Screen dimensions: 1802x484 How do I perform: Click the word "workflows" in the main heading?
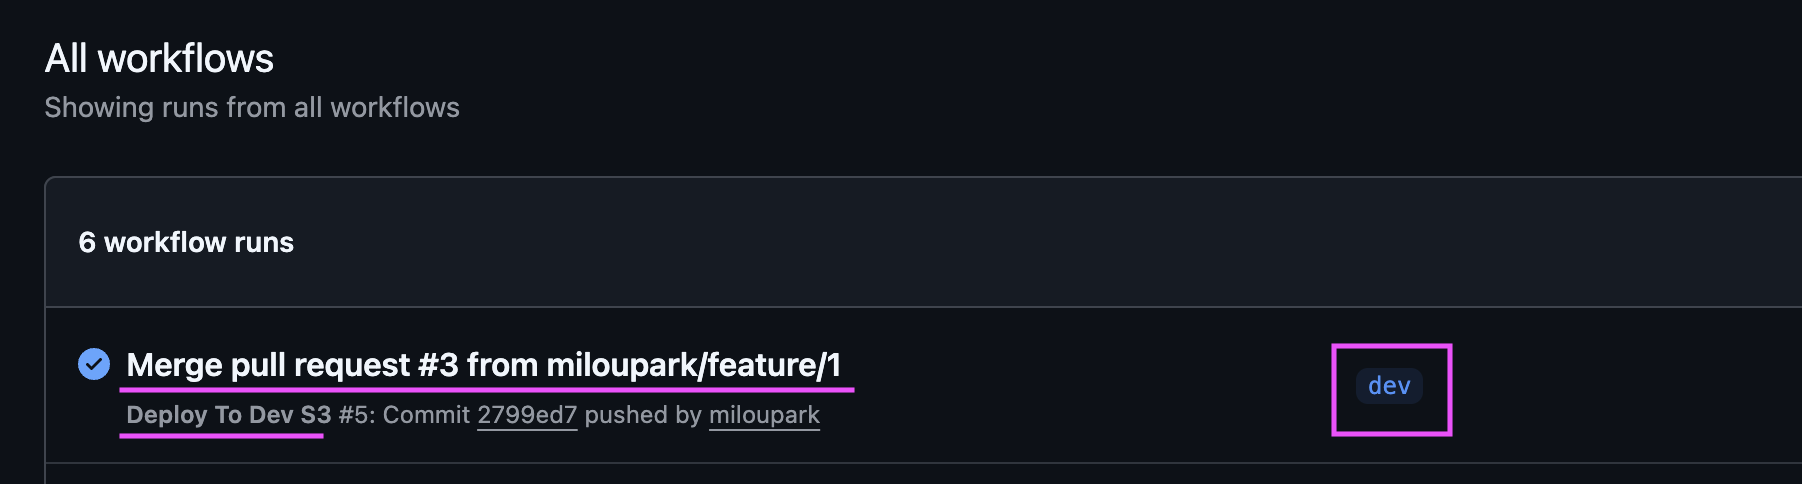pyautogui.click(x=186, y=59)
